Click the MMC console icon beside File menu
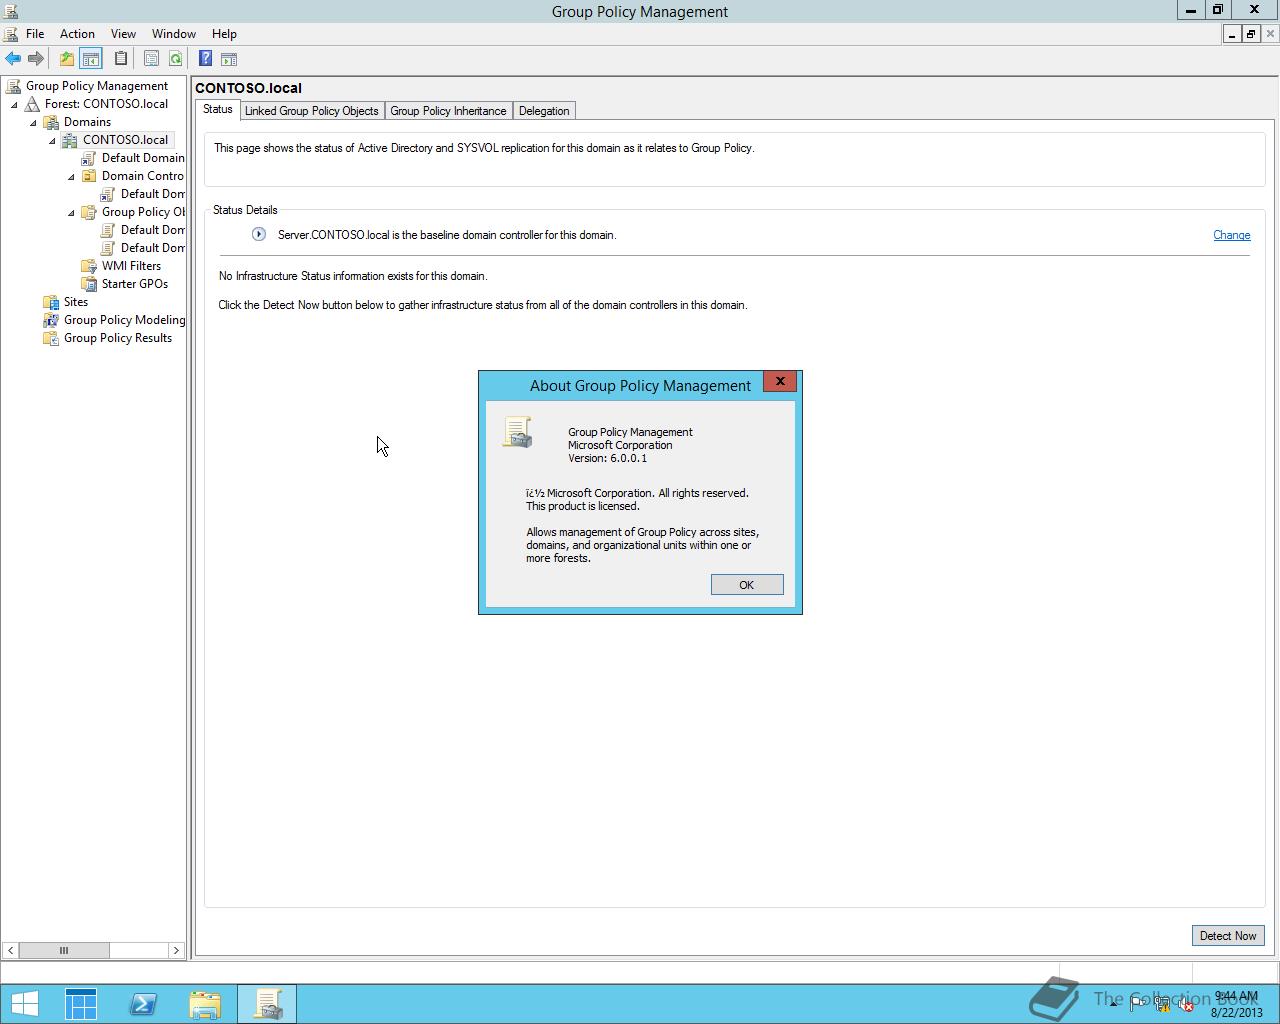The height and width of the screenshot is (1024, 1280). tap(11, 34)
